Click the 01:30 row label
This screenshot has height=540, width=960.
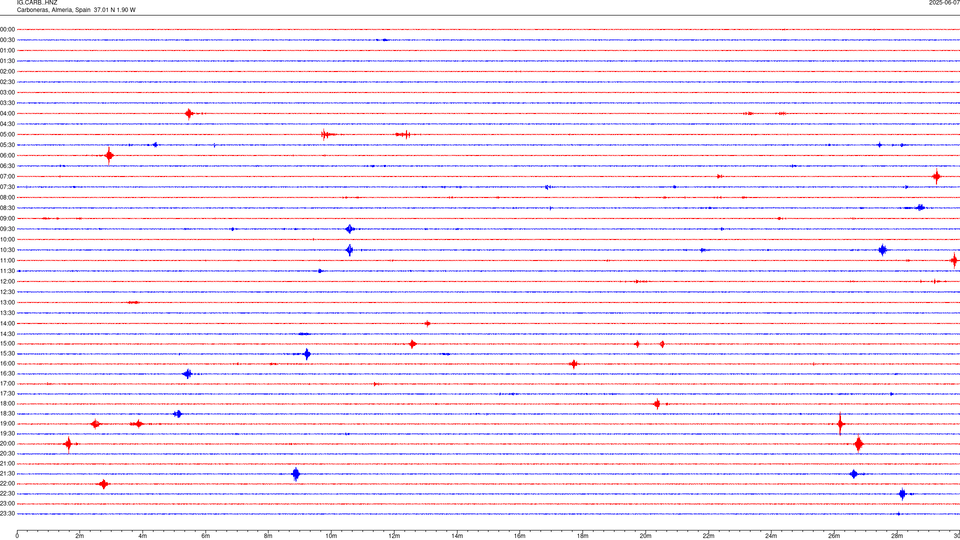7,61
